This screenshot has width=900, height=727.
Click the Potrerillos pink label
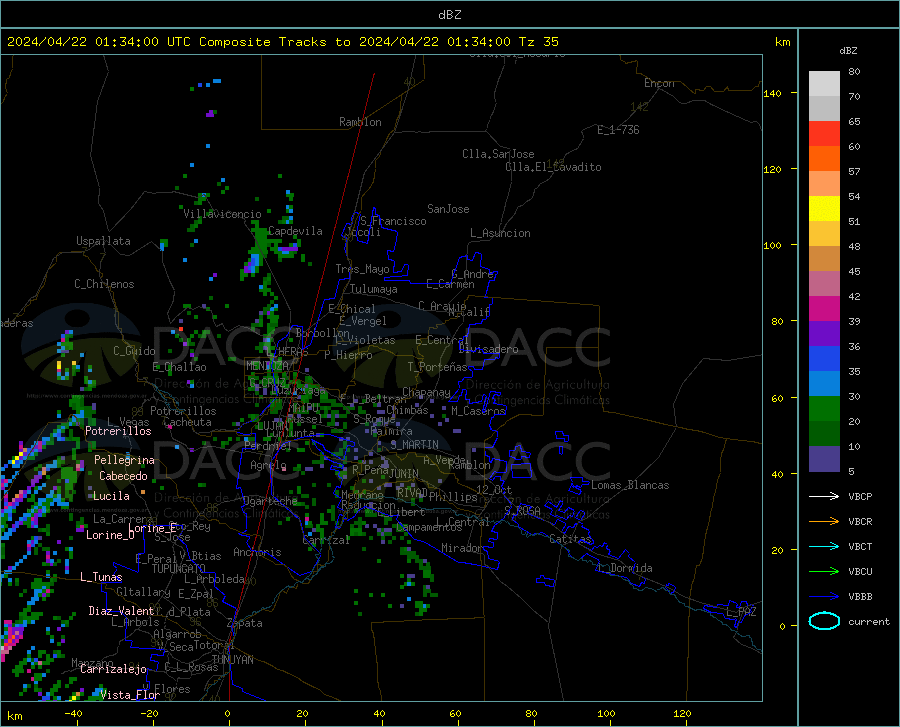(118, 431)
